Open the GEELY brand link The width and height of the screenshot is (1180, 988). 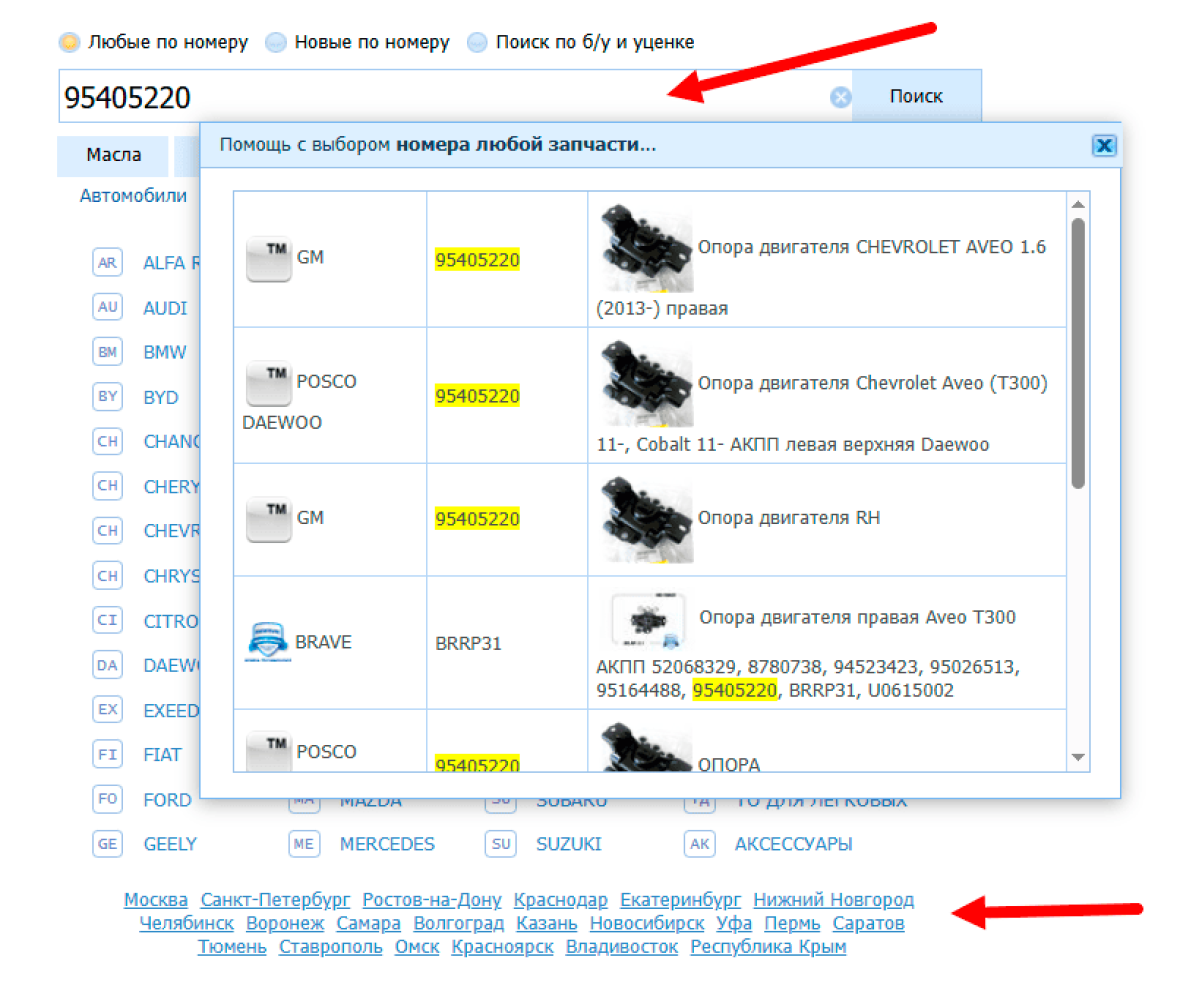coord(170,844)
